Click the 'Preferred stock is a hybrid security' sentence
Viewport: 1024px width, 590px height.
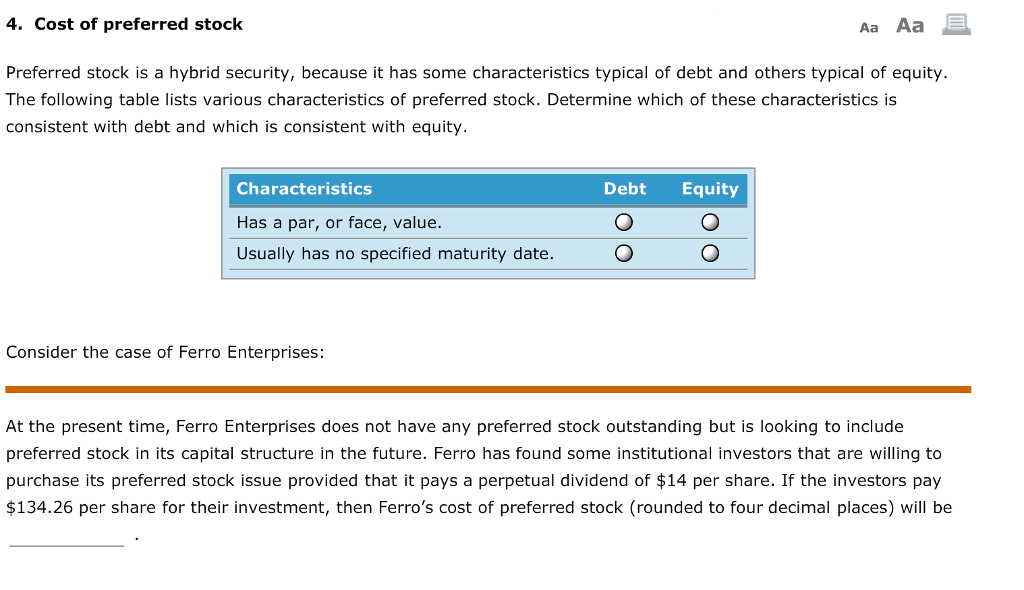click(150, 73)
